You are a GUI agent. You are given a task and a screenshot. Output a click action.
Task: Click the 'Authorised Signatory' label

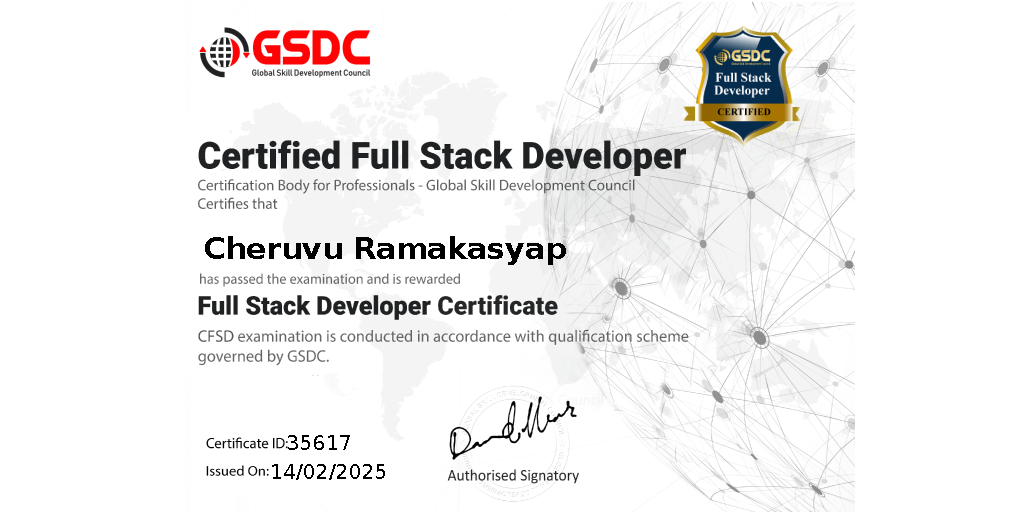(513, 475)
